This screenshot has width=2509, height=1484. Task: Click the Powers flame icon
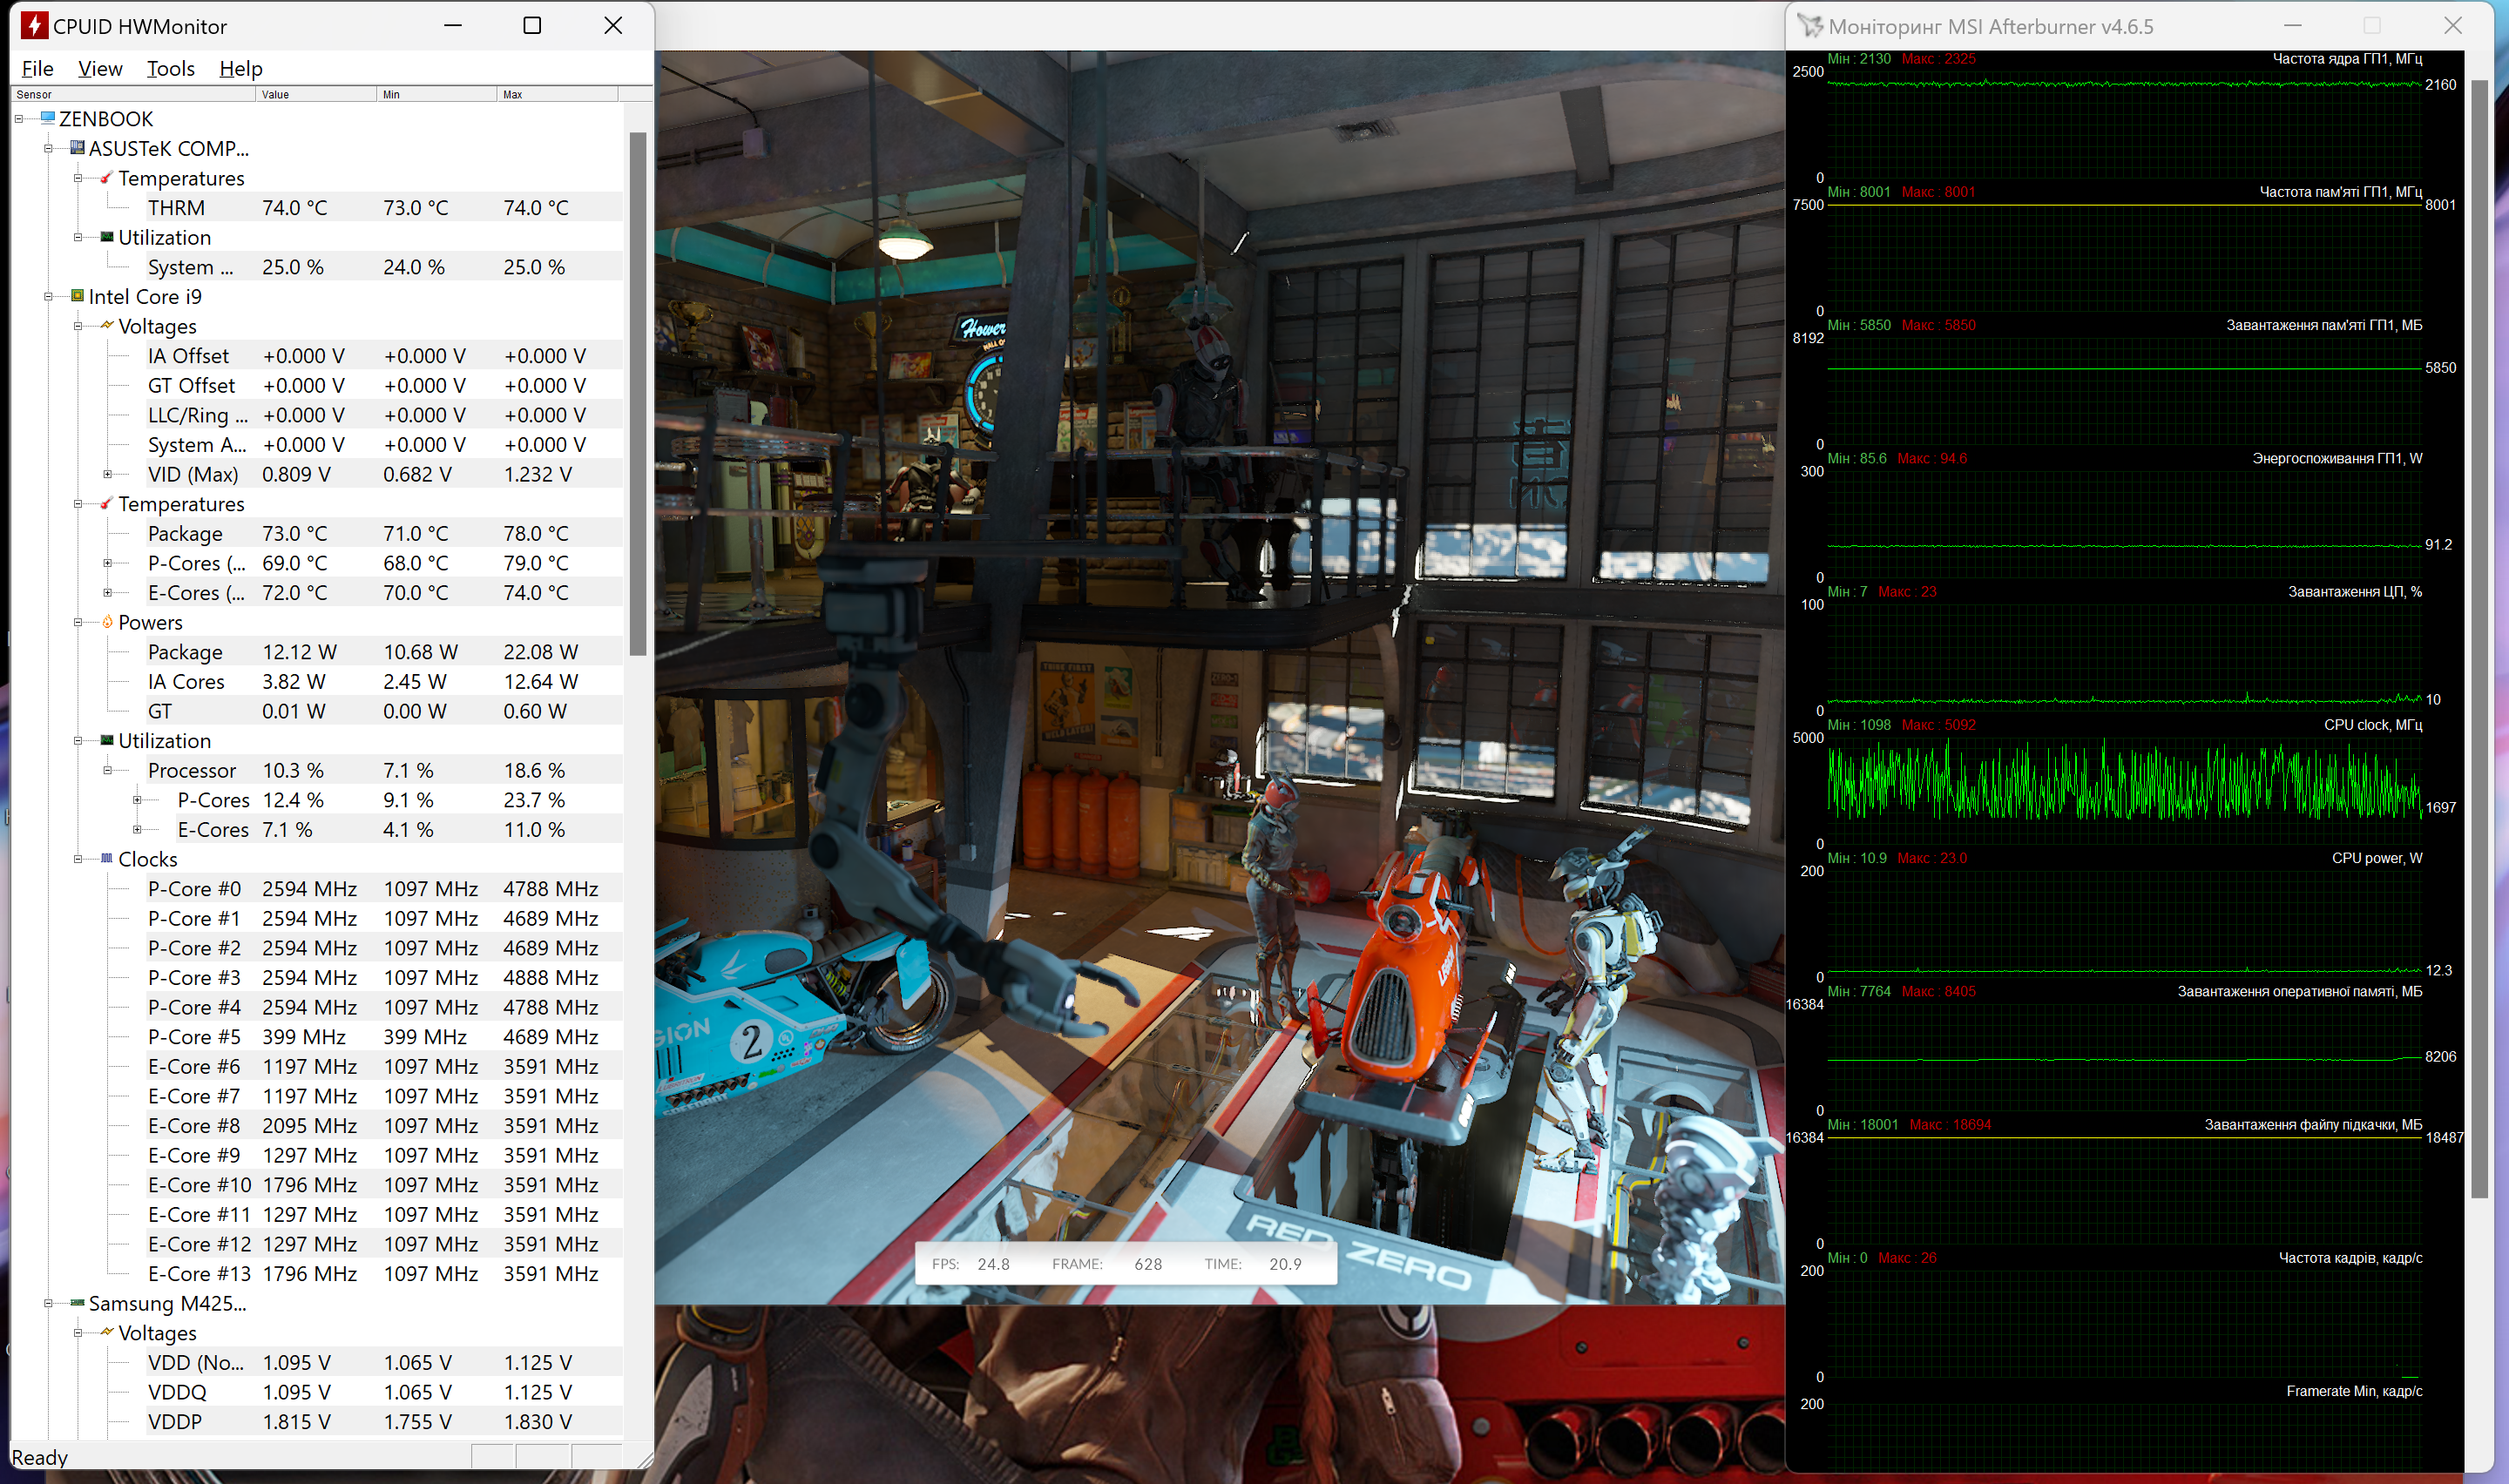[x=107, y=622]
